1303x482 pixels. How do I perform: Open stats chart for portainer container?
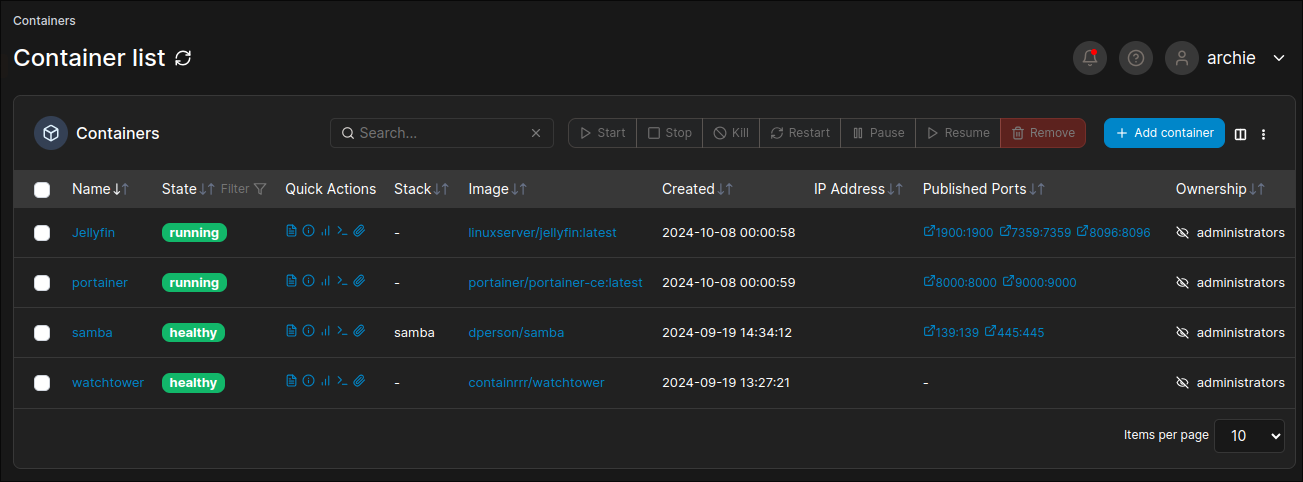[x=325, y=281]
